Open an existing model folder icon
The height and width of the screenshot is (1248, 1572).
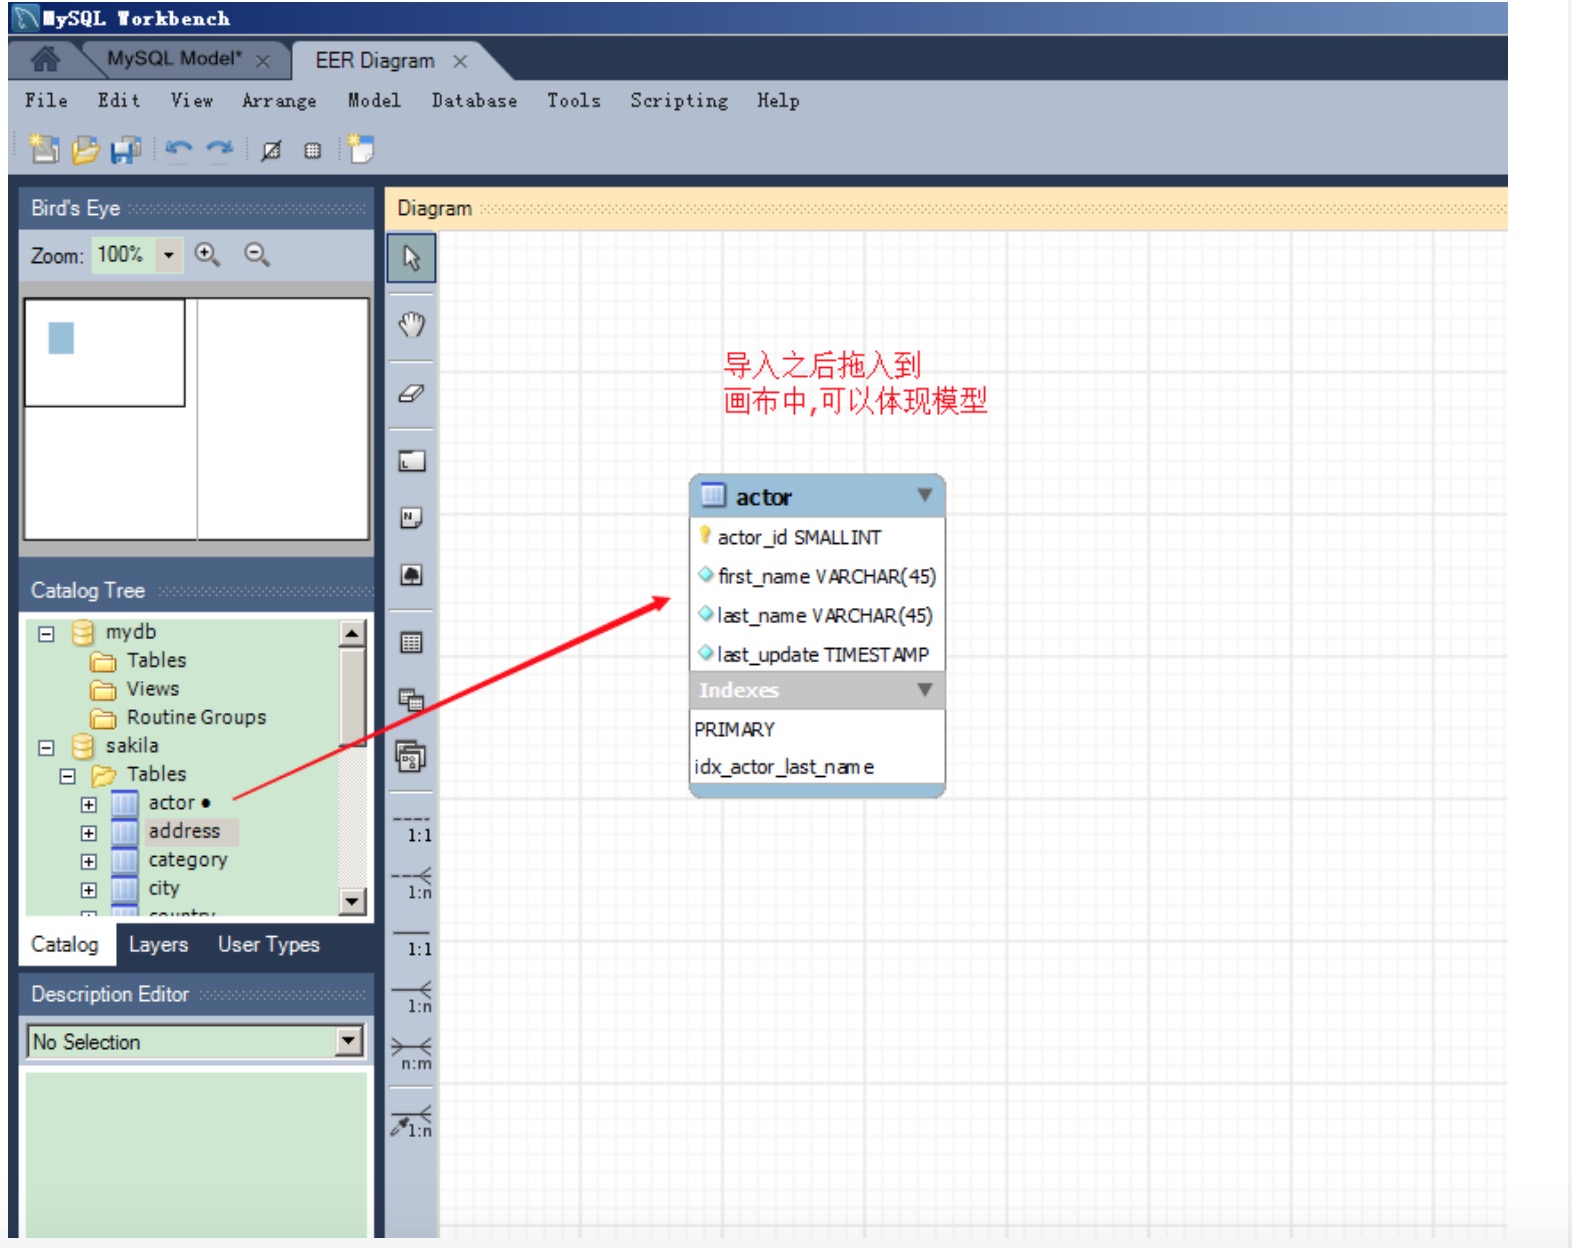[85, 149]
